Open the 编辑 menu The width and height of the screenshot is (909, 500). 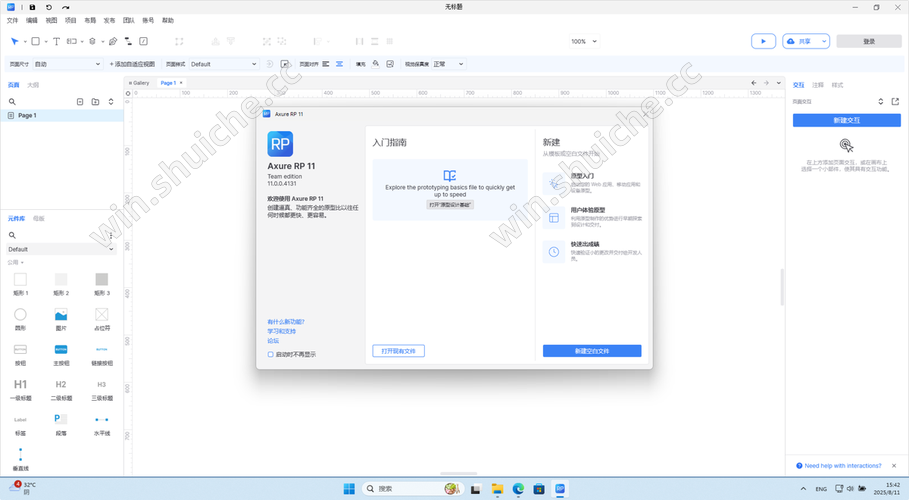click(x=32, y=20)
